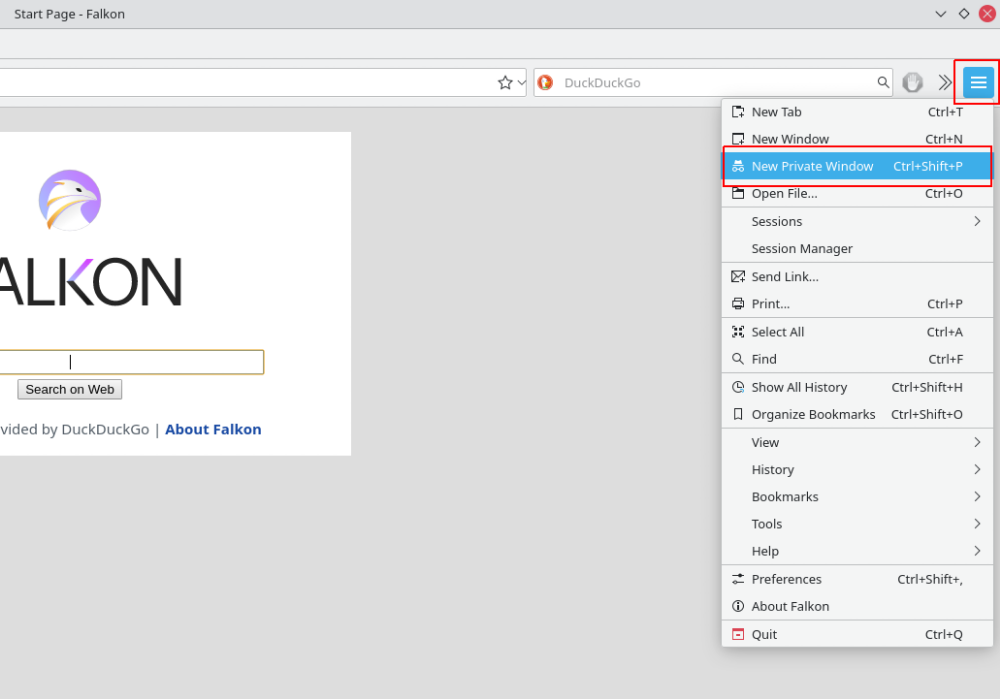Click the Open File folder icon
The width and height of the screenshot is (1000, 699).
738,193
